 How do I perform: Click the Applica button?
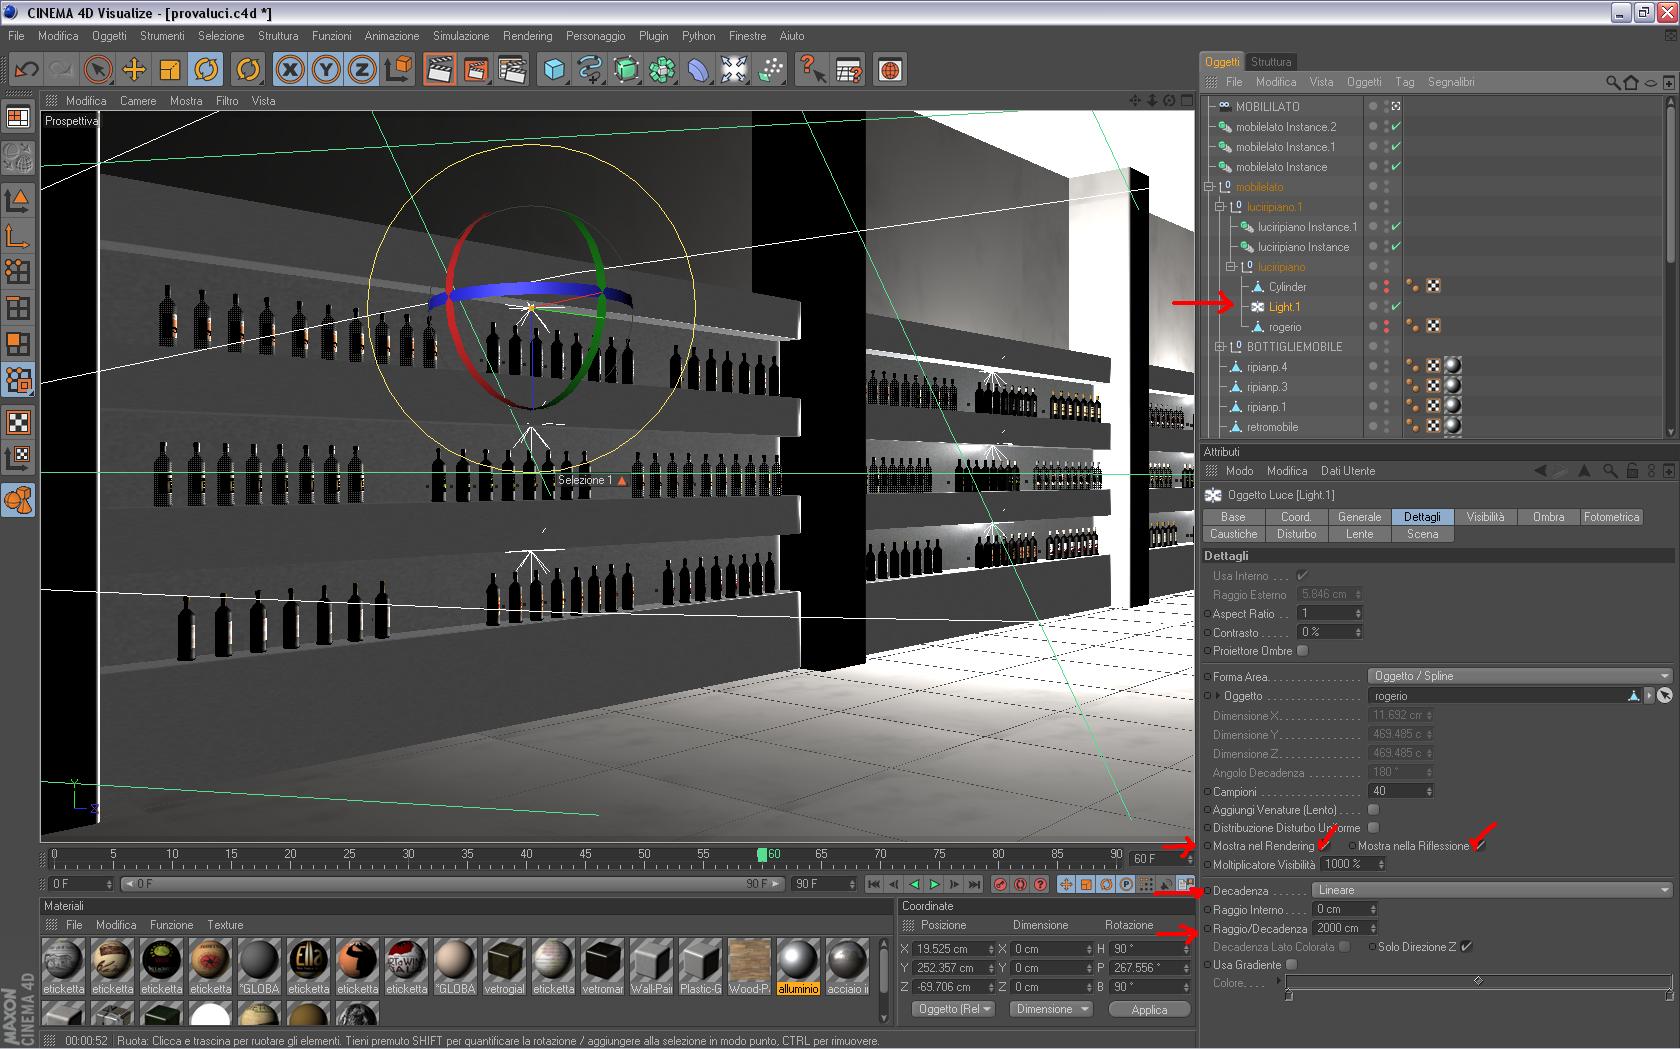[x=1149, y=1010]
